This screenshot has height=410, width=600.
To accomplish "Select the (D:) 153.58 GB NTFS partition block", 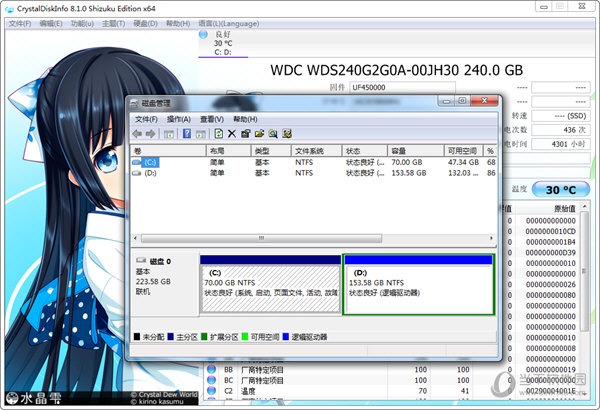I will [x=418, y=285].
